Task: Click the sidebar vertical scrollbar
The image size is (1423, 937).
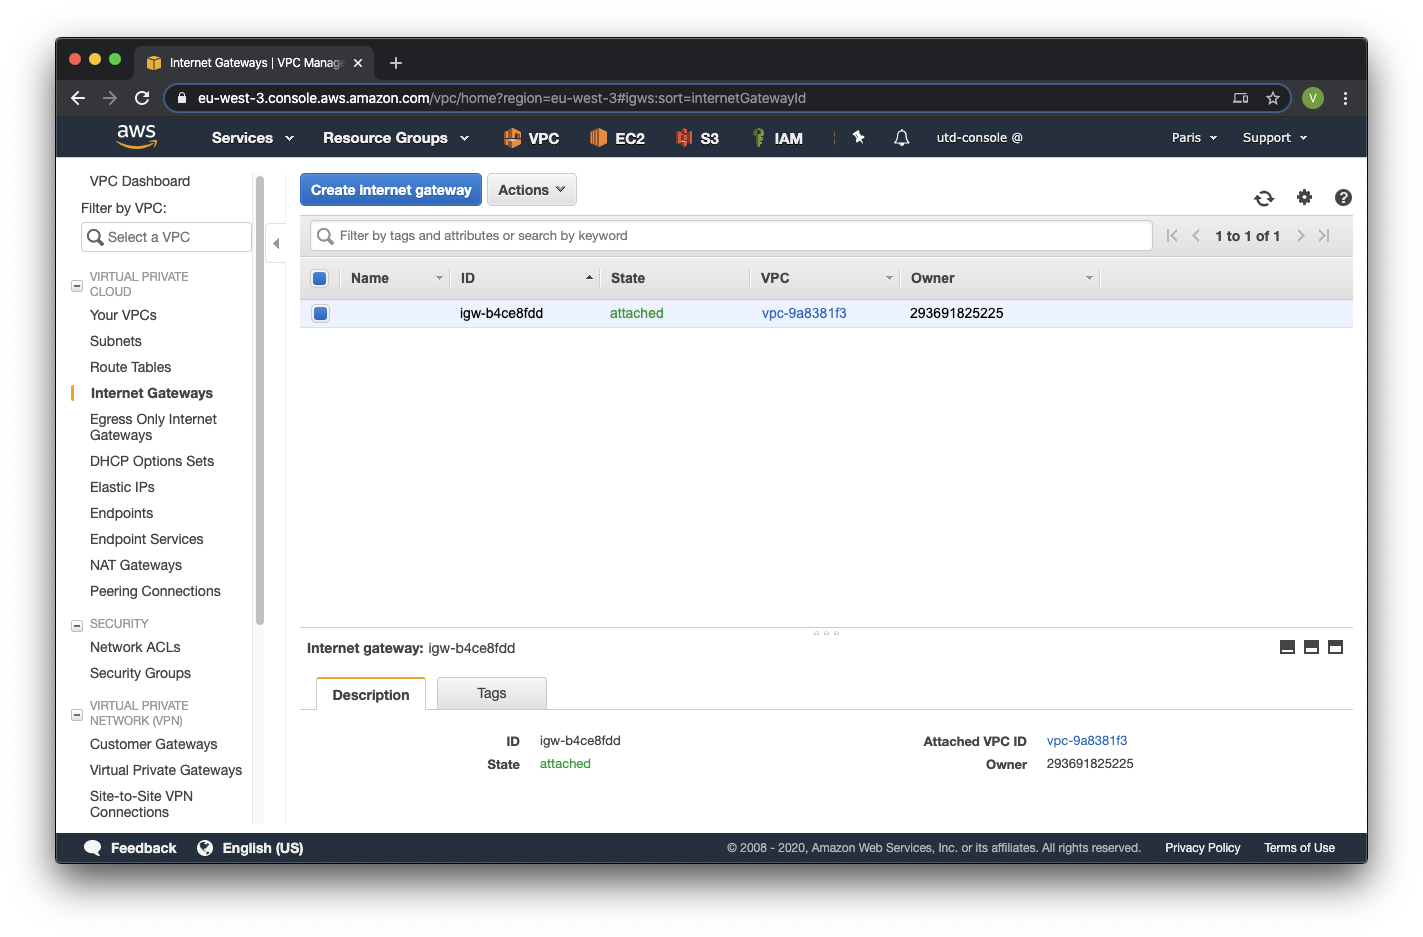Action: click(260, 400)
